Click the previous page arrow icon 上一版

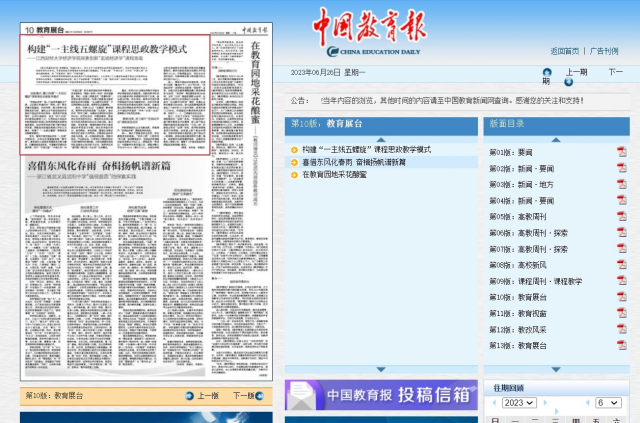coord(190,396)
